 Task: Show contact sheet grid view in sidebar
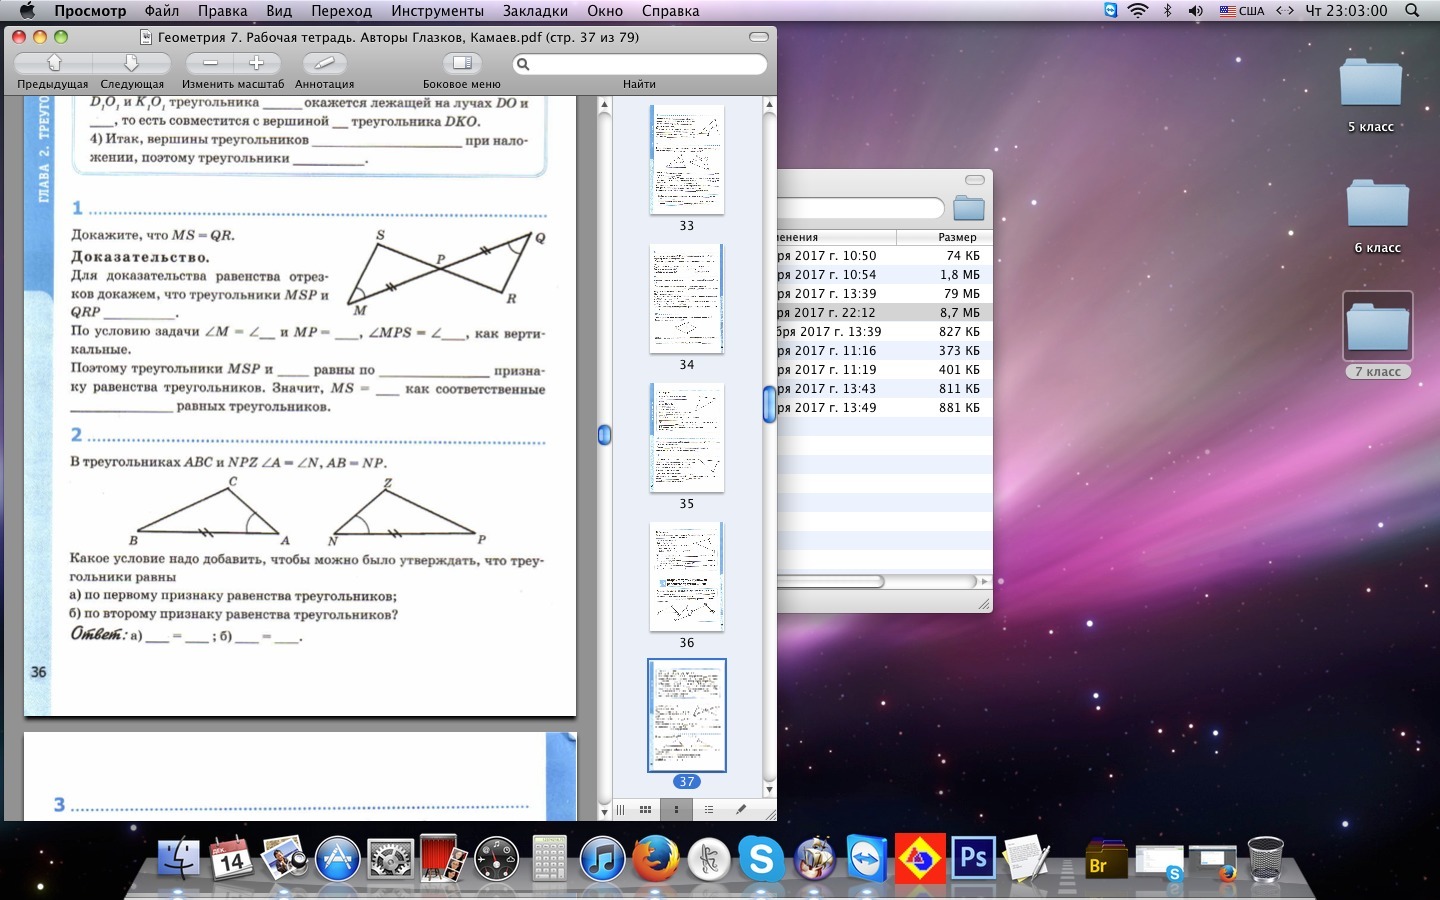point(646,810)
